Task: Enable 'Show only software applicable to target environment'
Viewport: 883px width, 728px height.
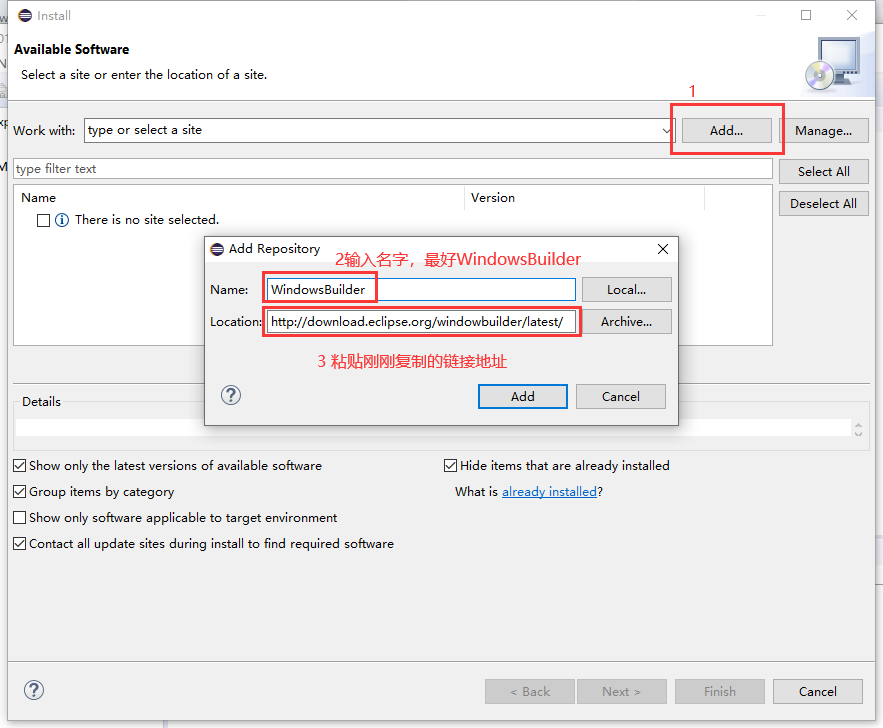Action: click(19, 515)
